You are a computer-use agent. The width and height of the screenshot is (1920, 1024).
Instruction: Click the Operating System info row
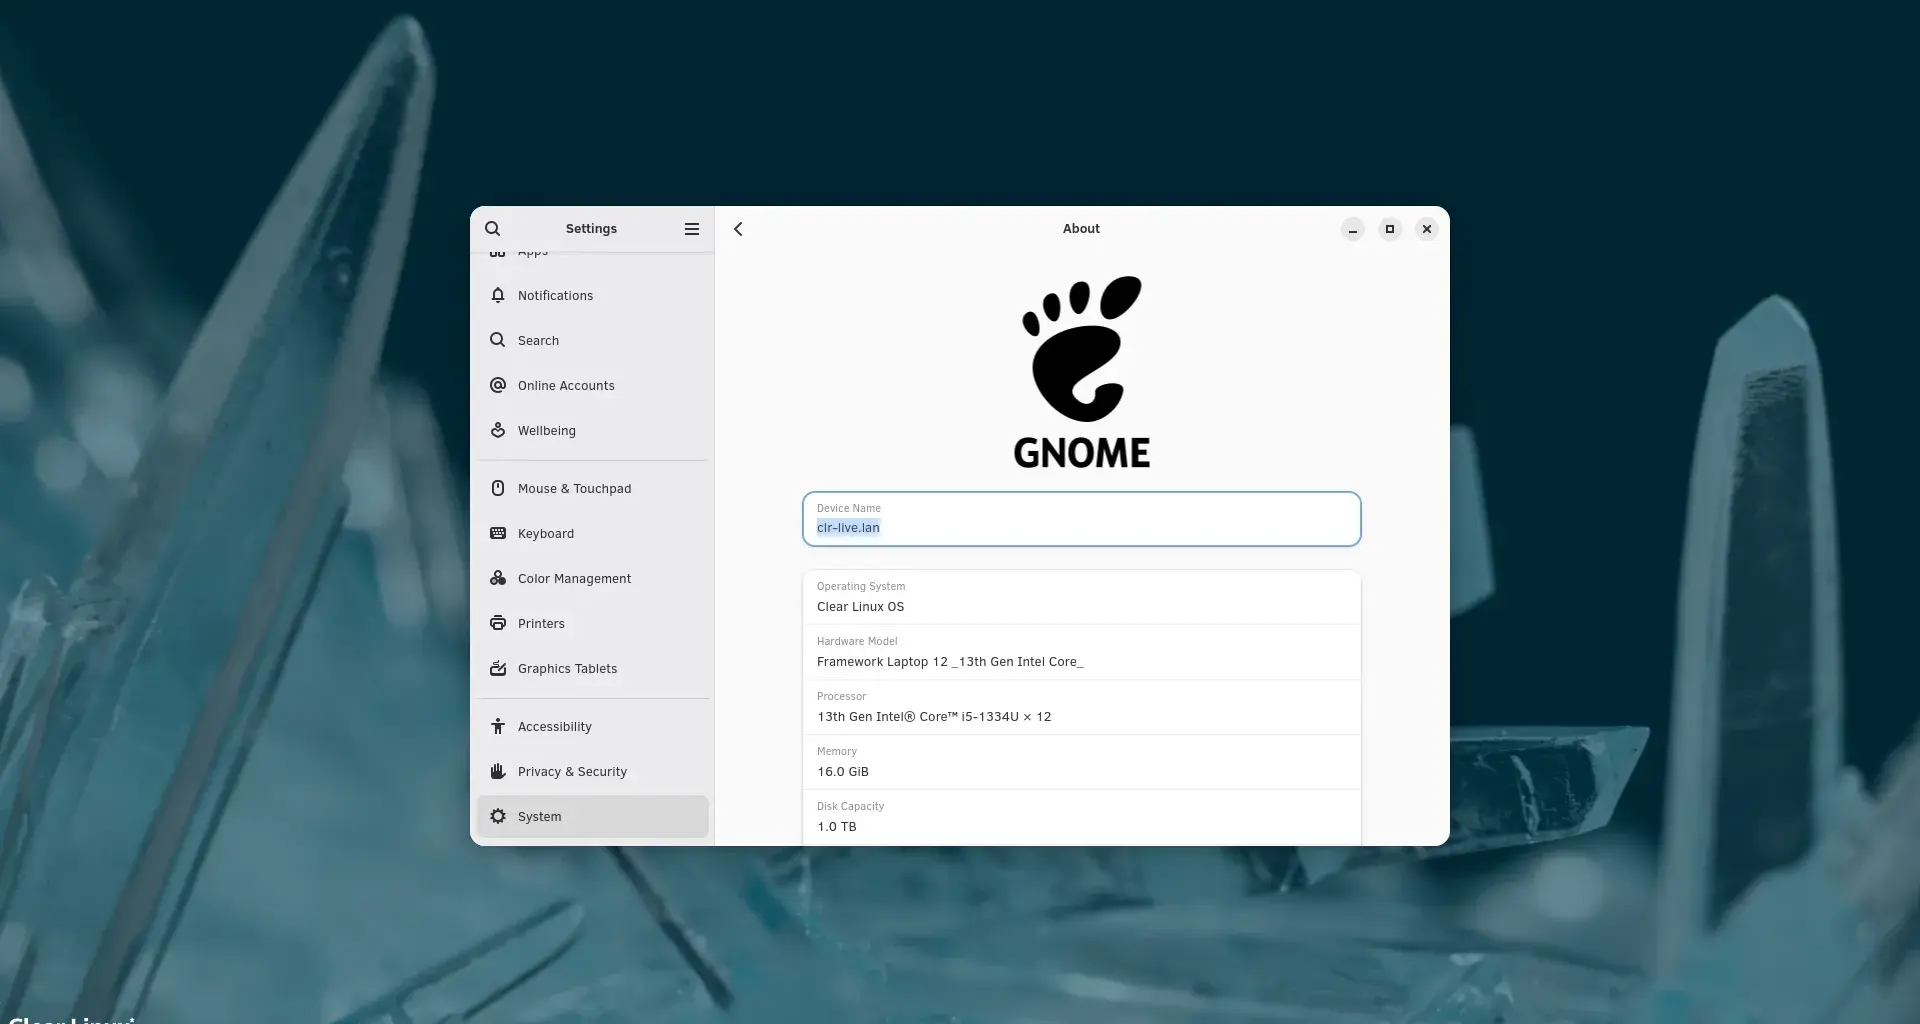[1081, 597]
